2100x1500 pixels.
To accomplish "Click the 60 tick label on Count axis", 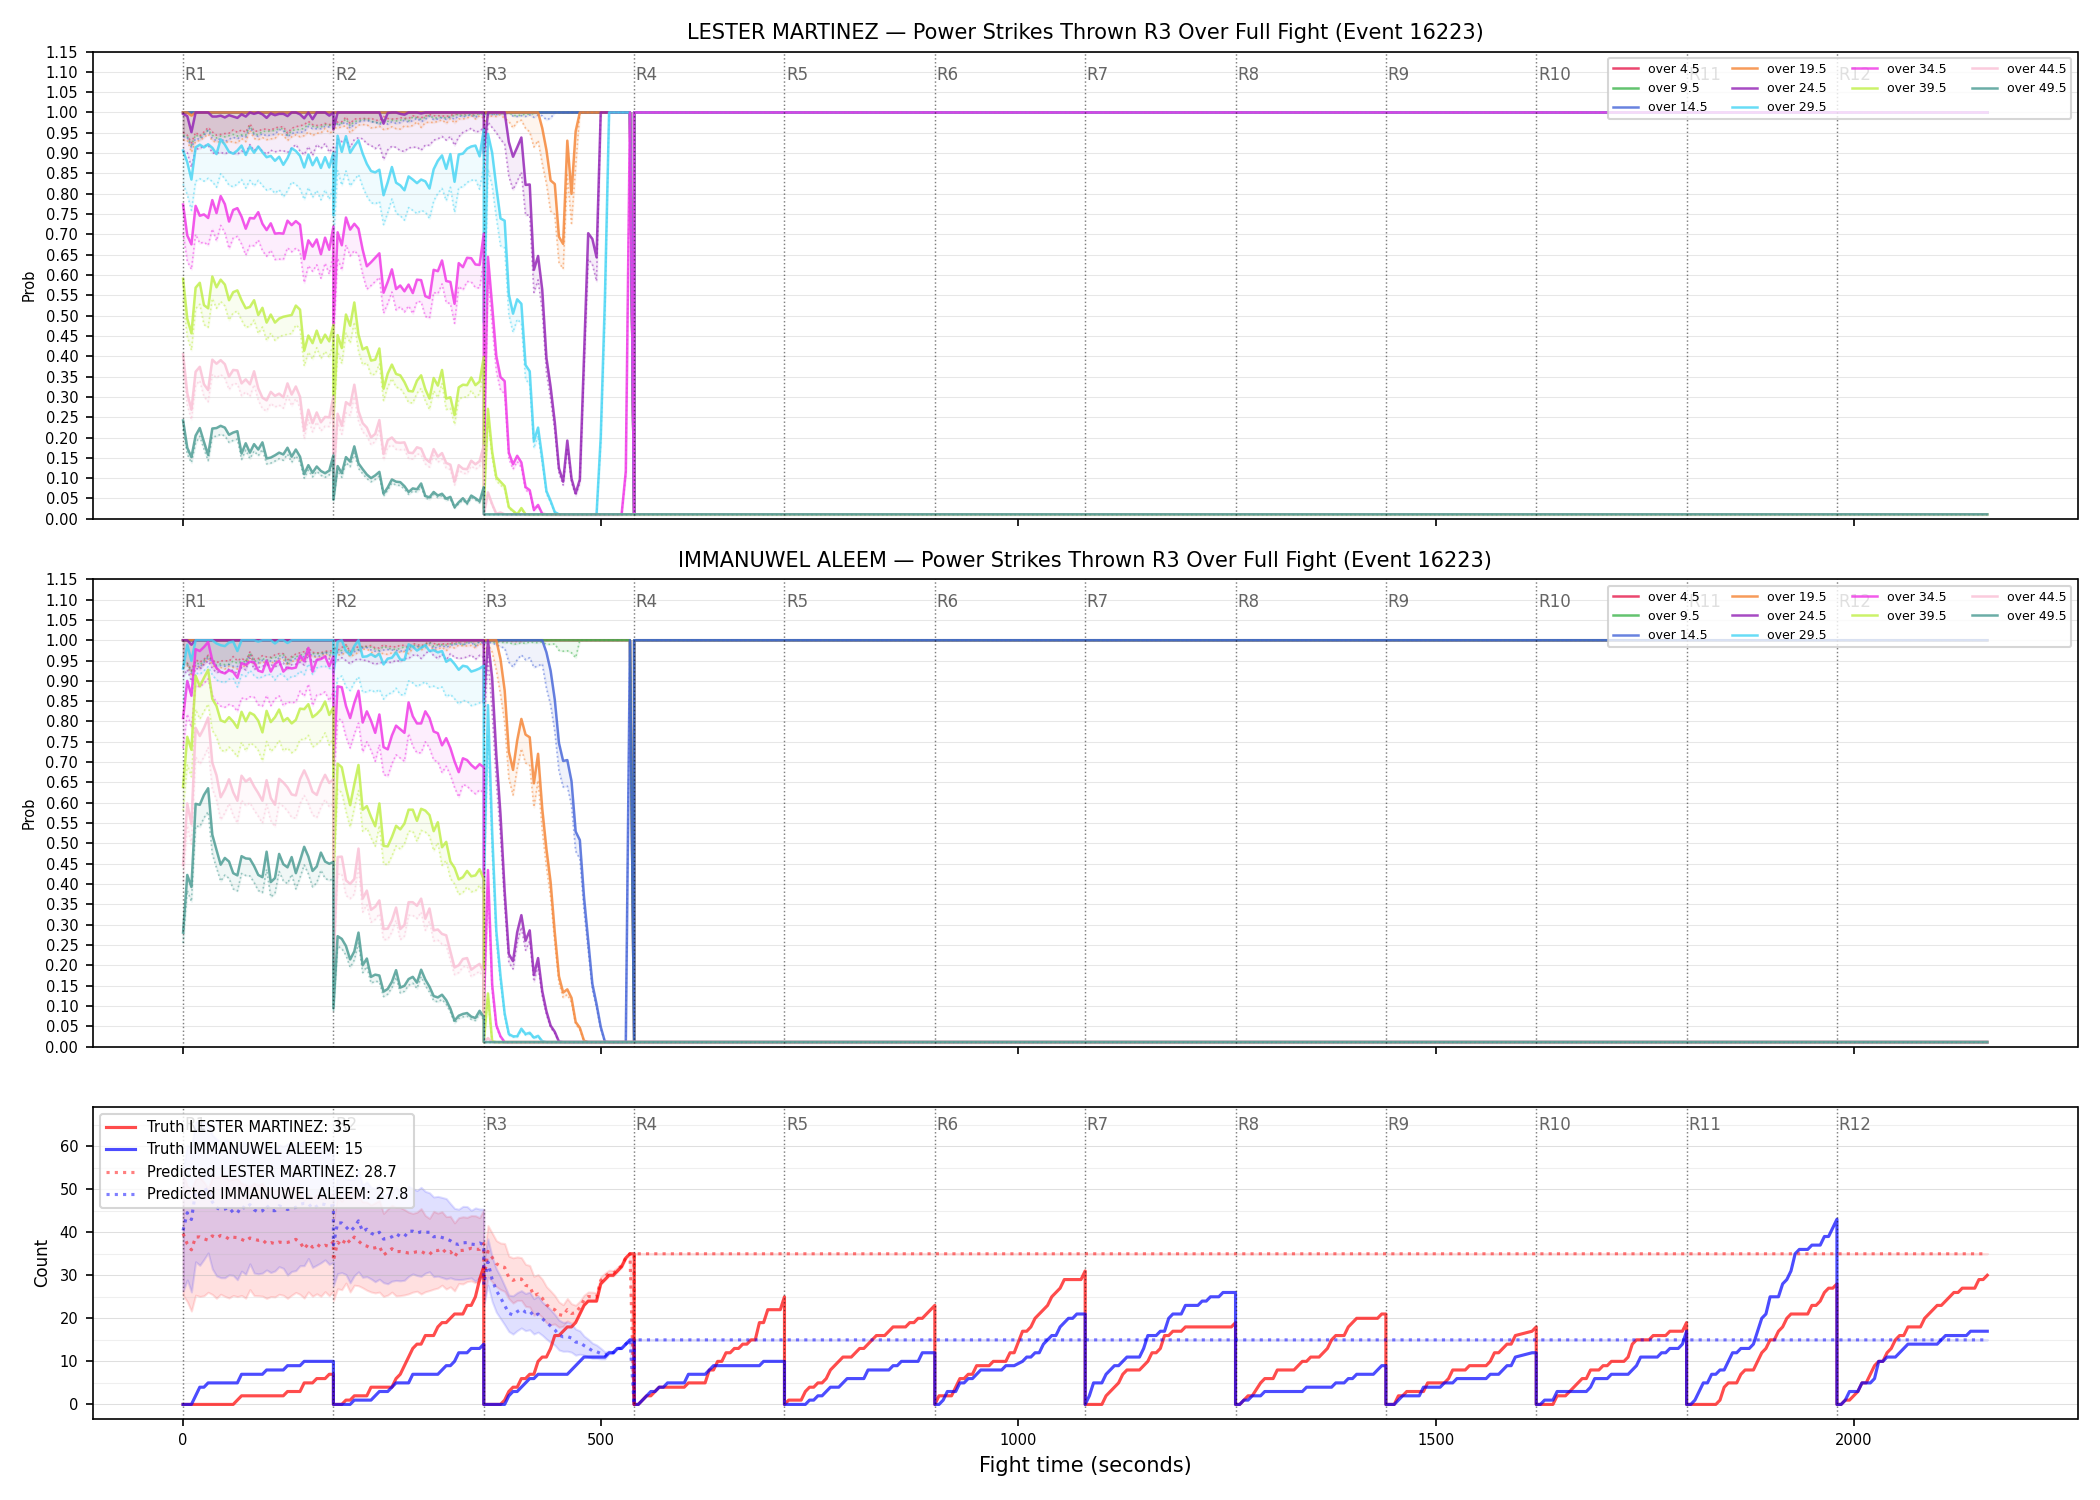I will (x=69, y=1146).
